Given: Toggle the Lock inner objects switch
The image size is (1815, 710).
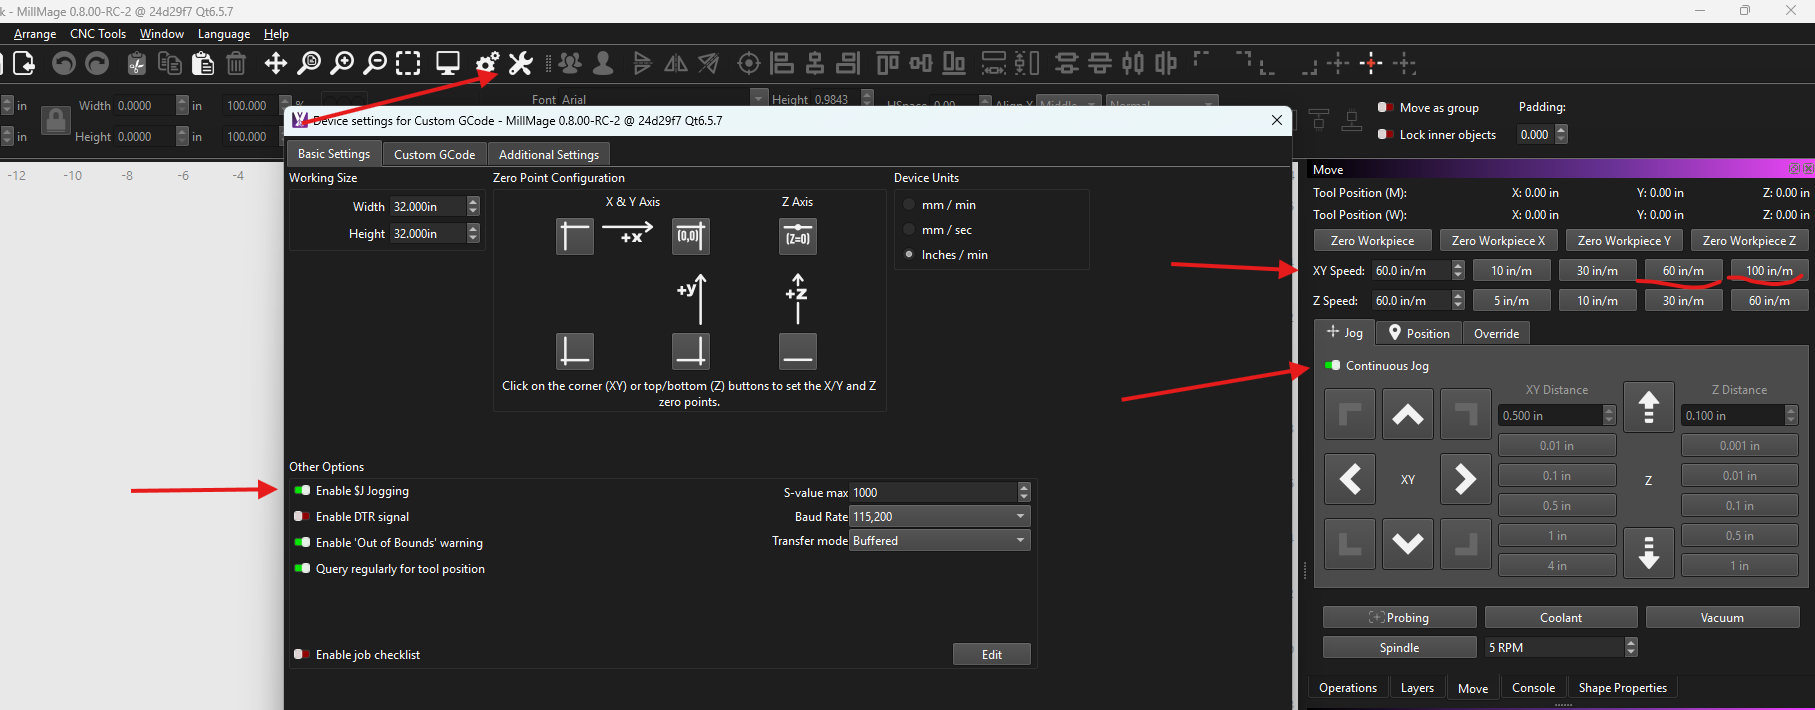Looking at the screenshot, I should (x=1386, y=135).
